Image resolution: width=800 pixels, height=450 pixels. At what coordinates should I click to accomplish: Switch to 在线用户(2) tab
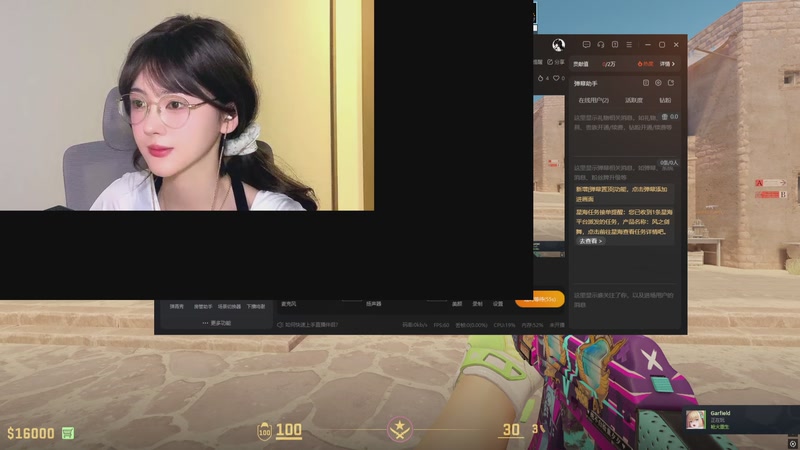pyautogui.click(x=593, y=101)
